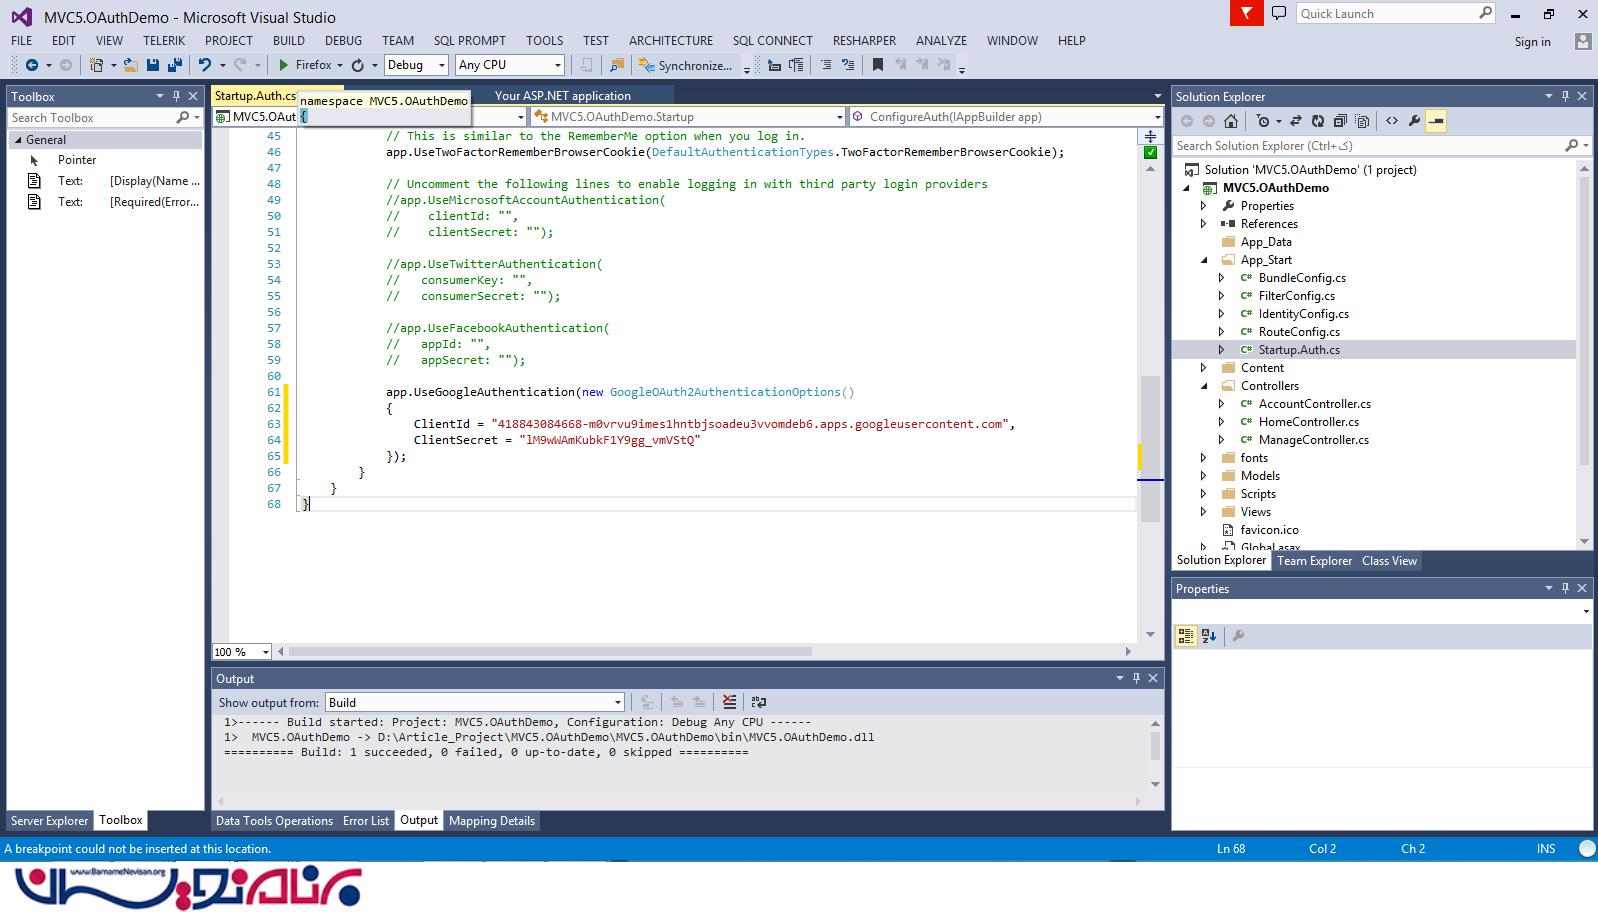Image resolution: width=1598 pixels, height=912 pixels.
Task: Toggle Categorized view in Properties panel
Action: (1186, 636)
